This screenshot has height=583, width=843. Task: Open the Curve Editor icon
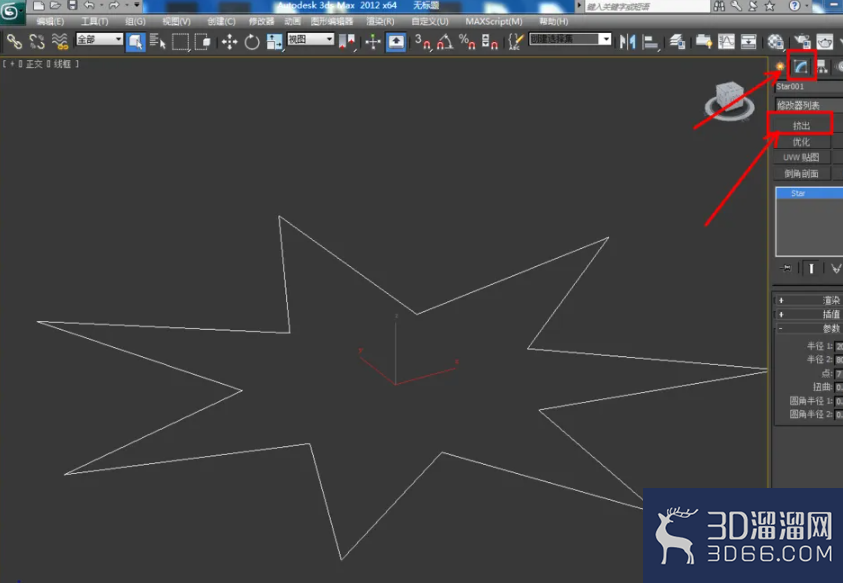pos(726,41)
